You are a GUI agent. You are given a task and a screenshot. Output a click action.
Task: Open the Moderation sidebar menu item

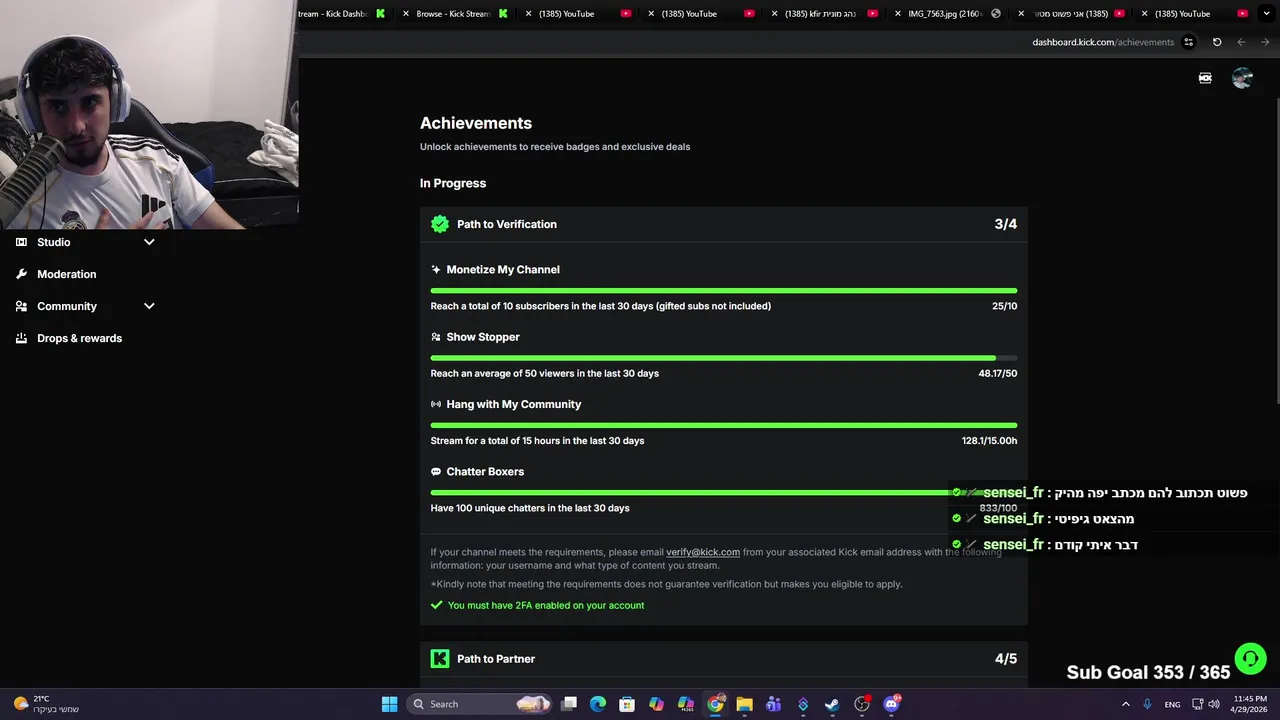(67, 274)
